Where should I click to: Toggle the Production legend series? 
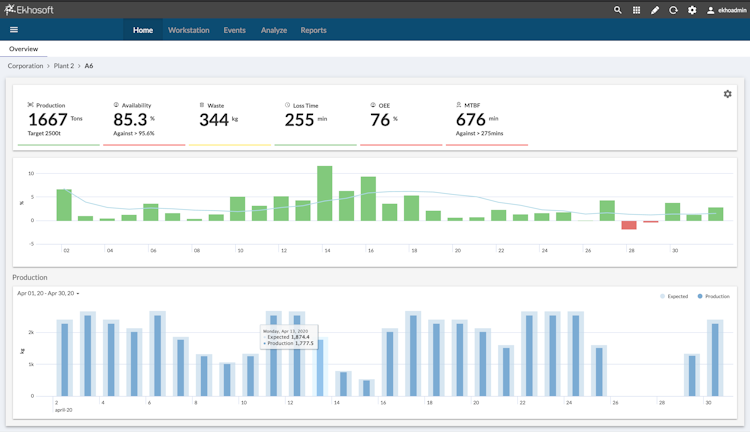(714, 296)
